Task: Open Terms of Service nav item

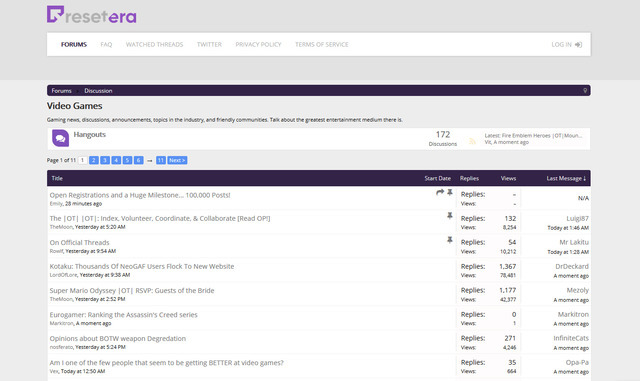Action: pyautogui.click(x=322, y=45)
